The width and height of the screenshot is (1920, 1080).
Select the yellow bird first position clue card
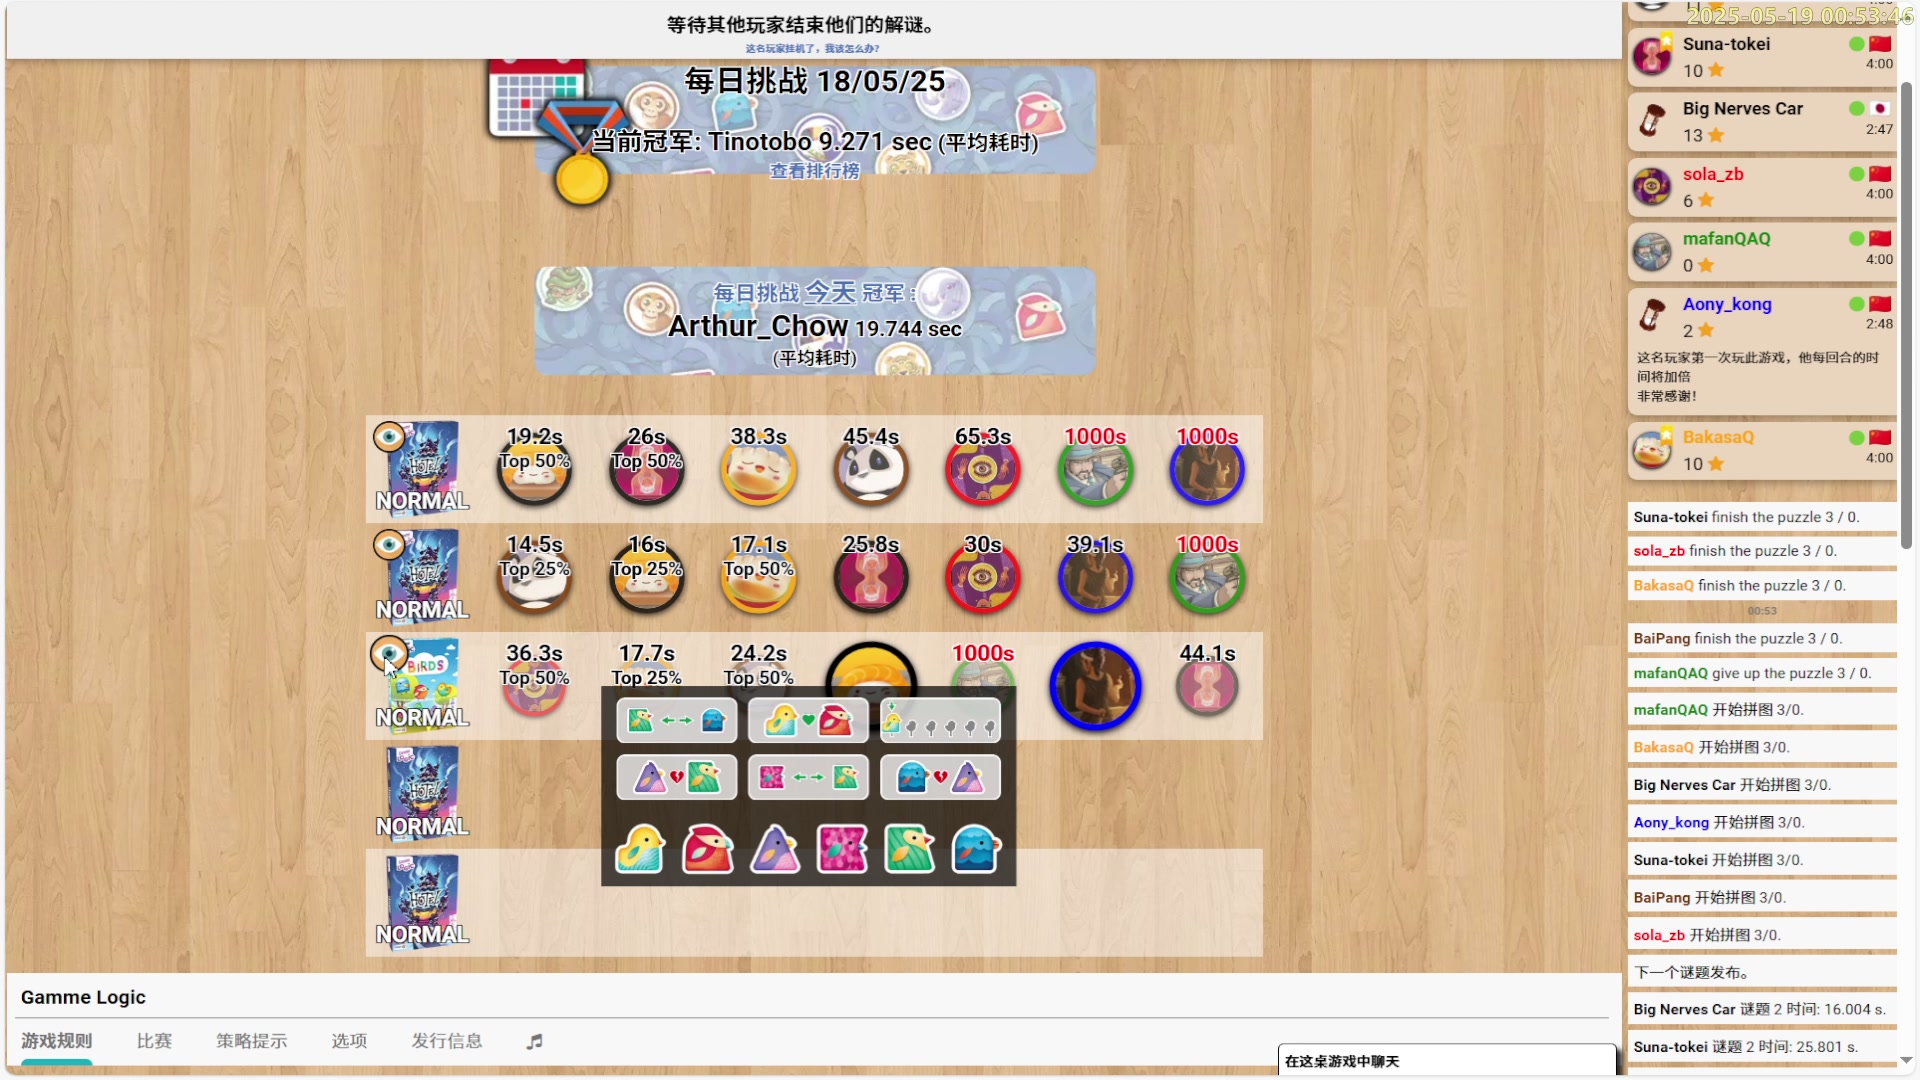940,720
